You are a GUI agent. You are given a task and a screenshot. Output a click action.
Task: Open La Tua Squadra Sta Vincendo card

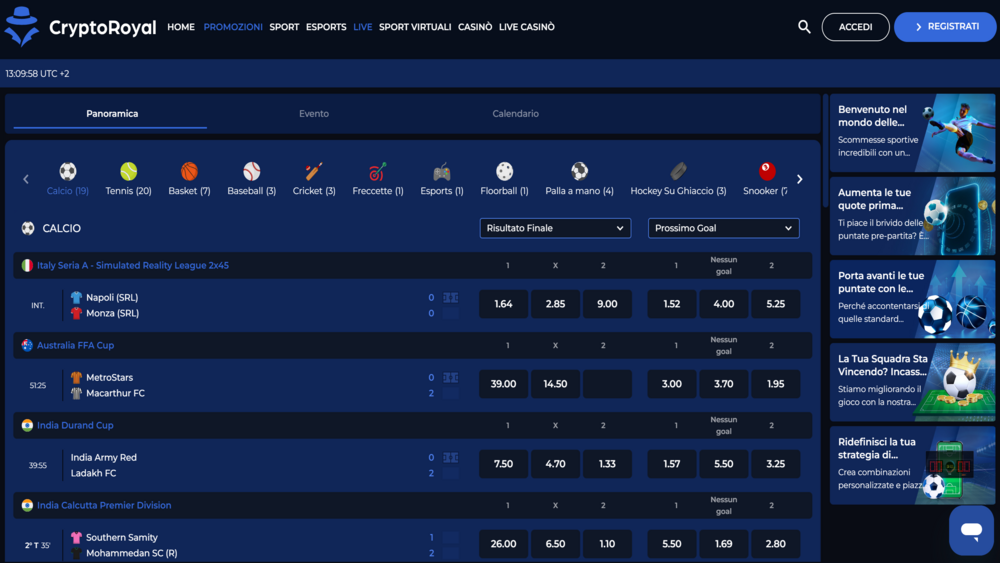912,383
